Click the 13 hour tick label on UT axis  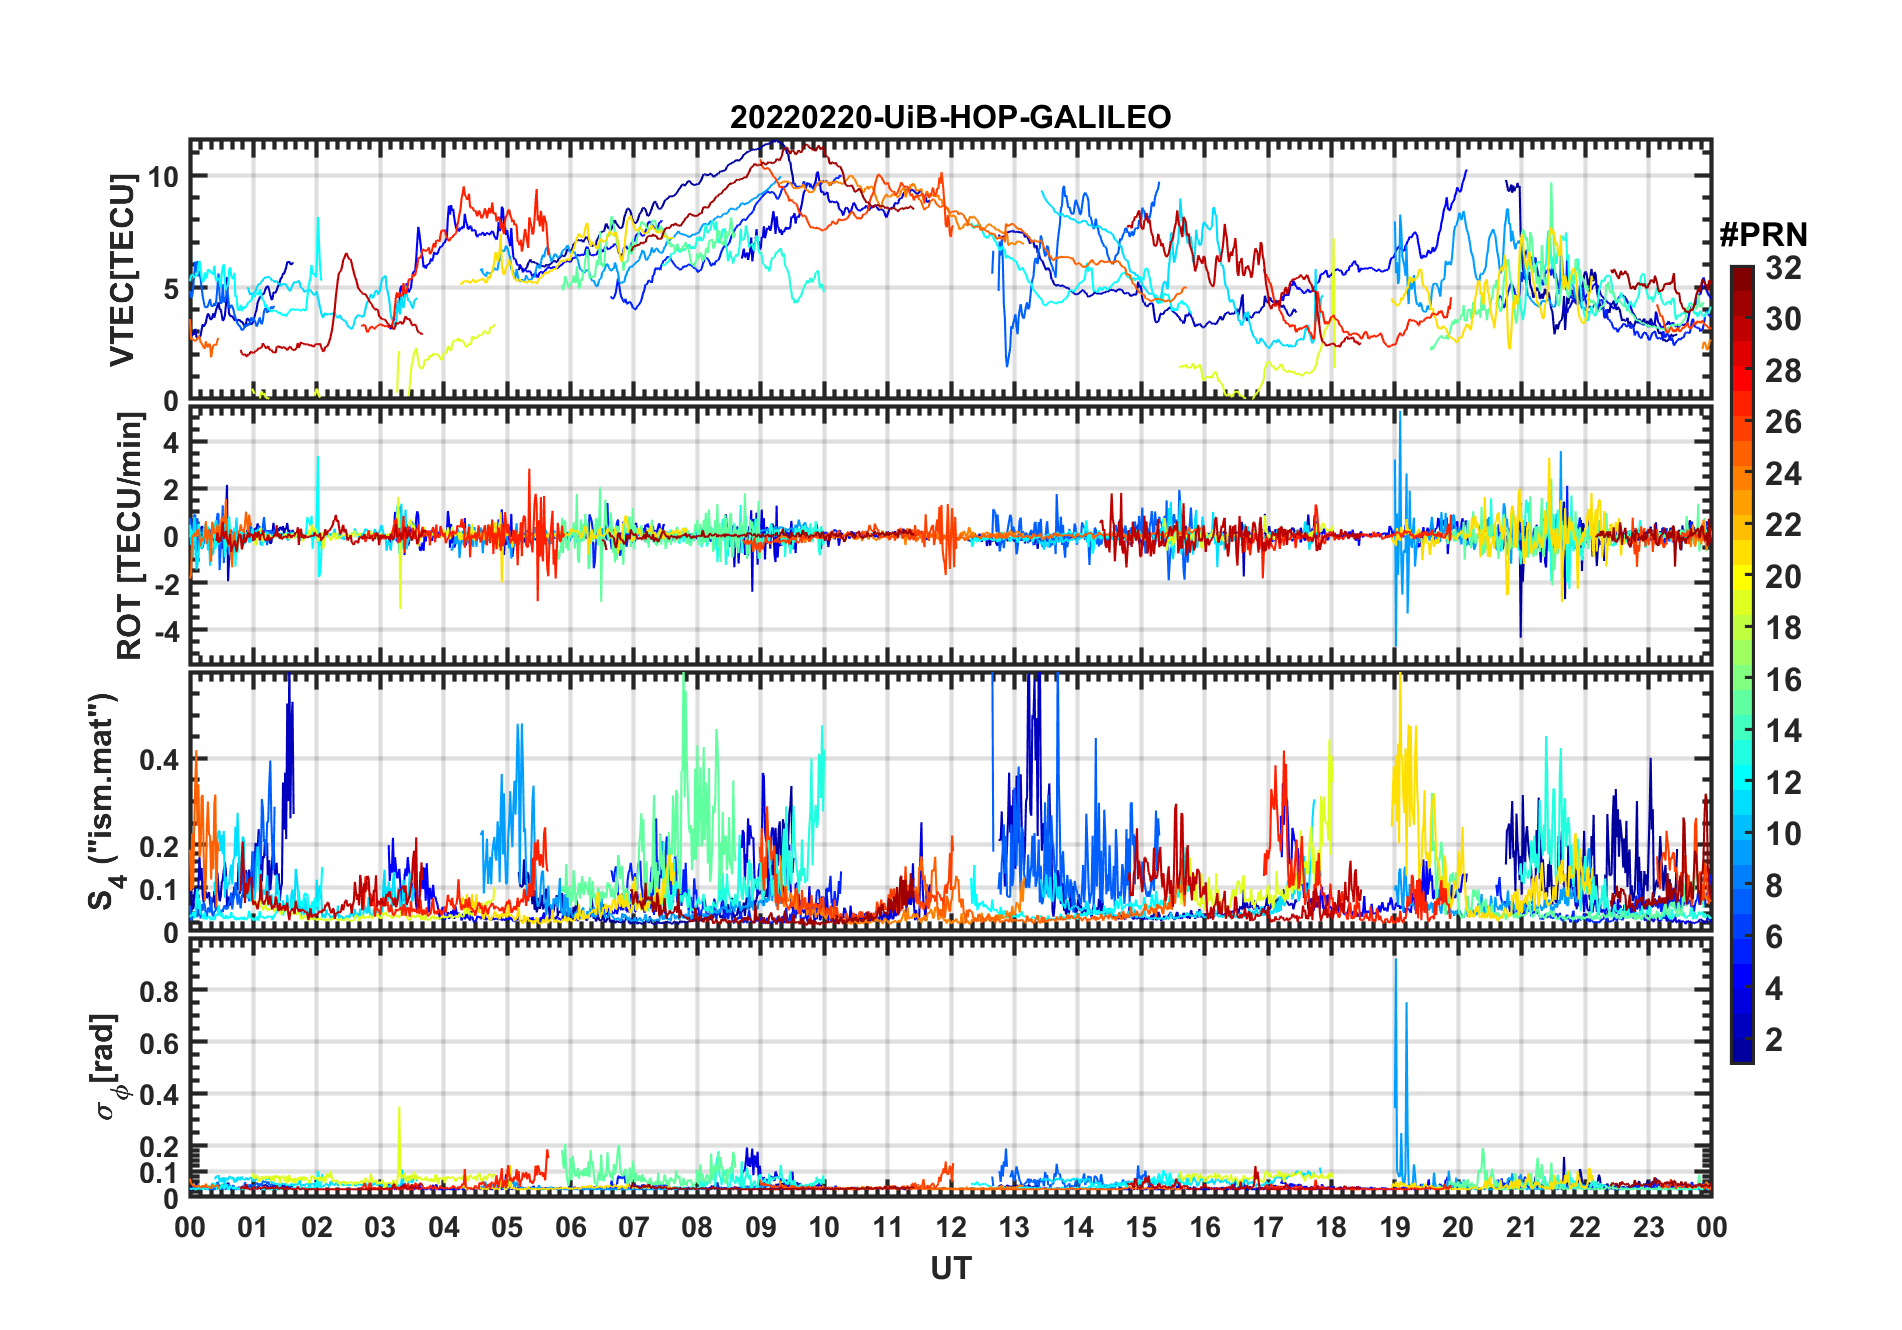coord(1014,1227)
